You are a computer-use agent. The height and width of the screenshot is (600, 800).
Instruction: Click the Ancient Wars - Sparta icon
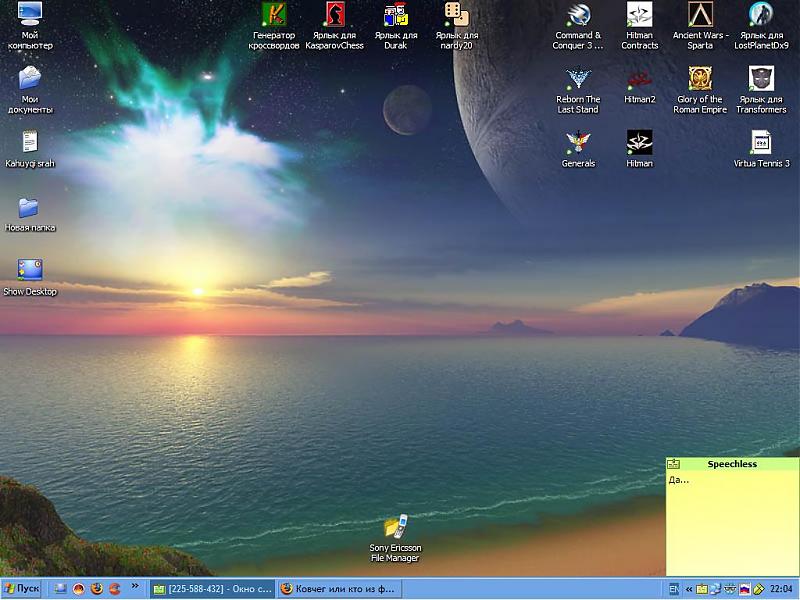(700, 15)
